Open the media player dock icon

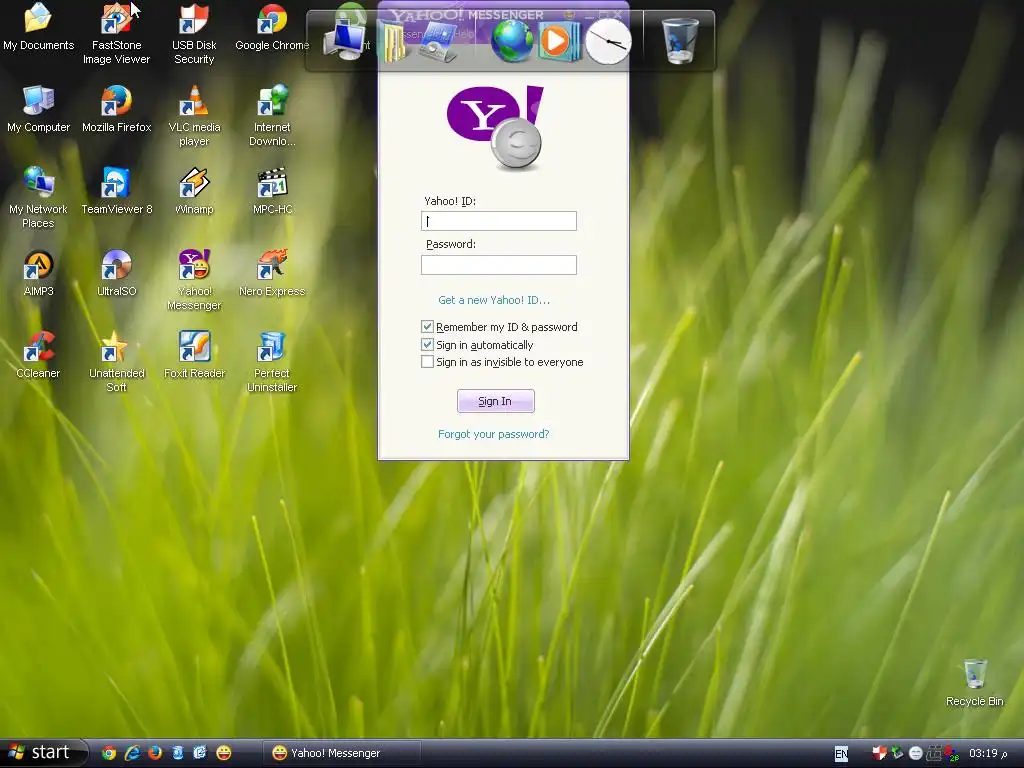pyautogui.click(x=558, y=41)
